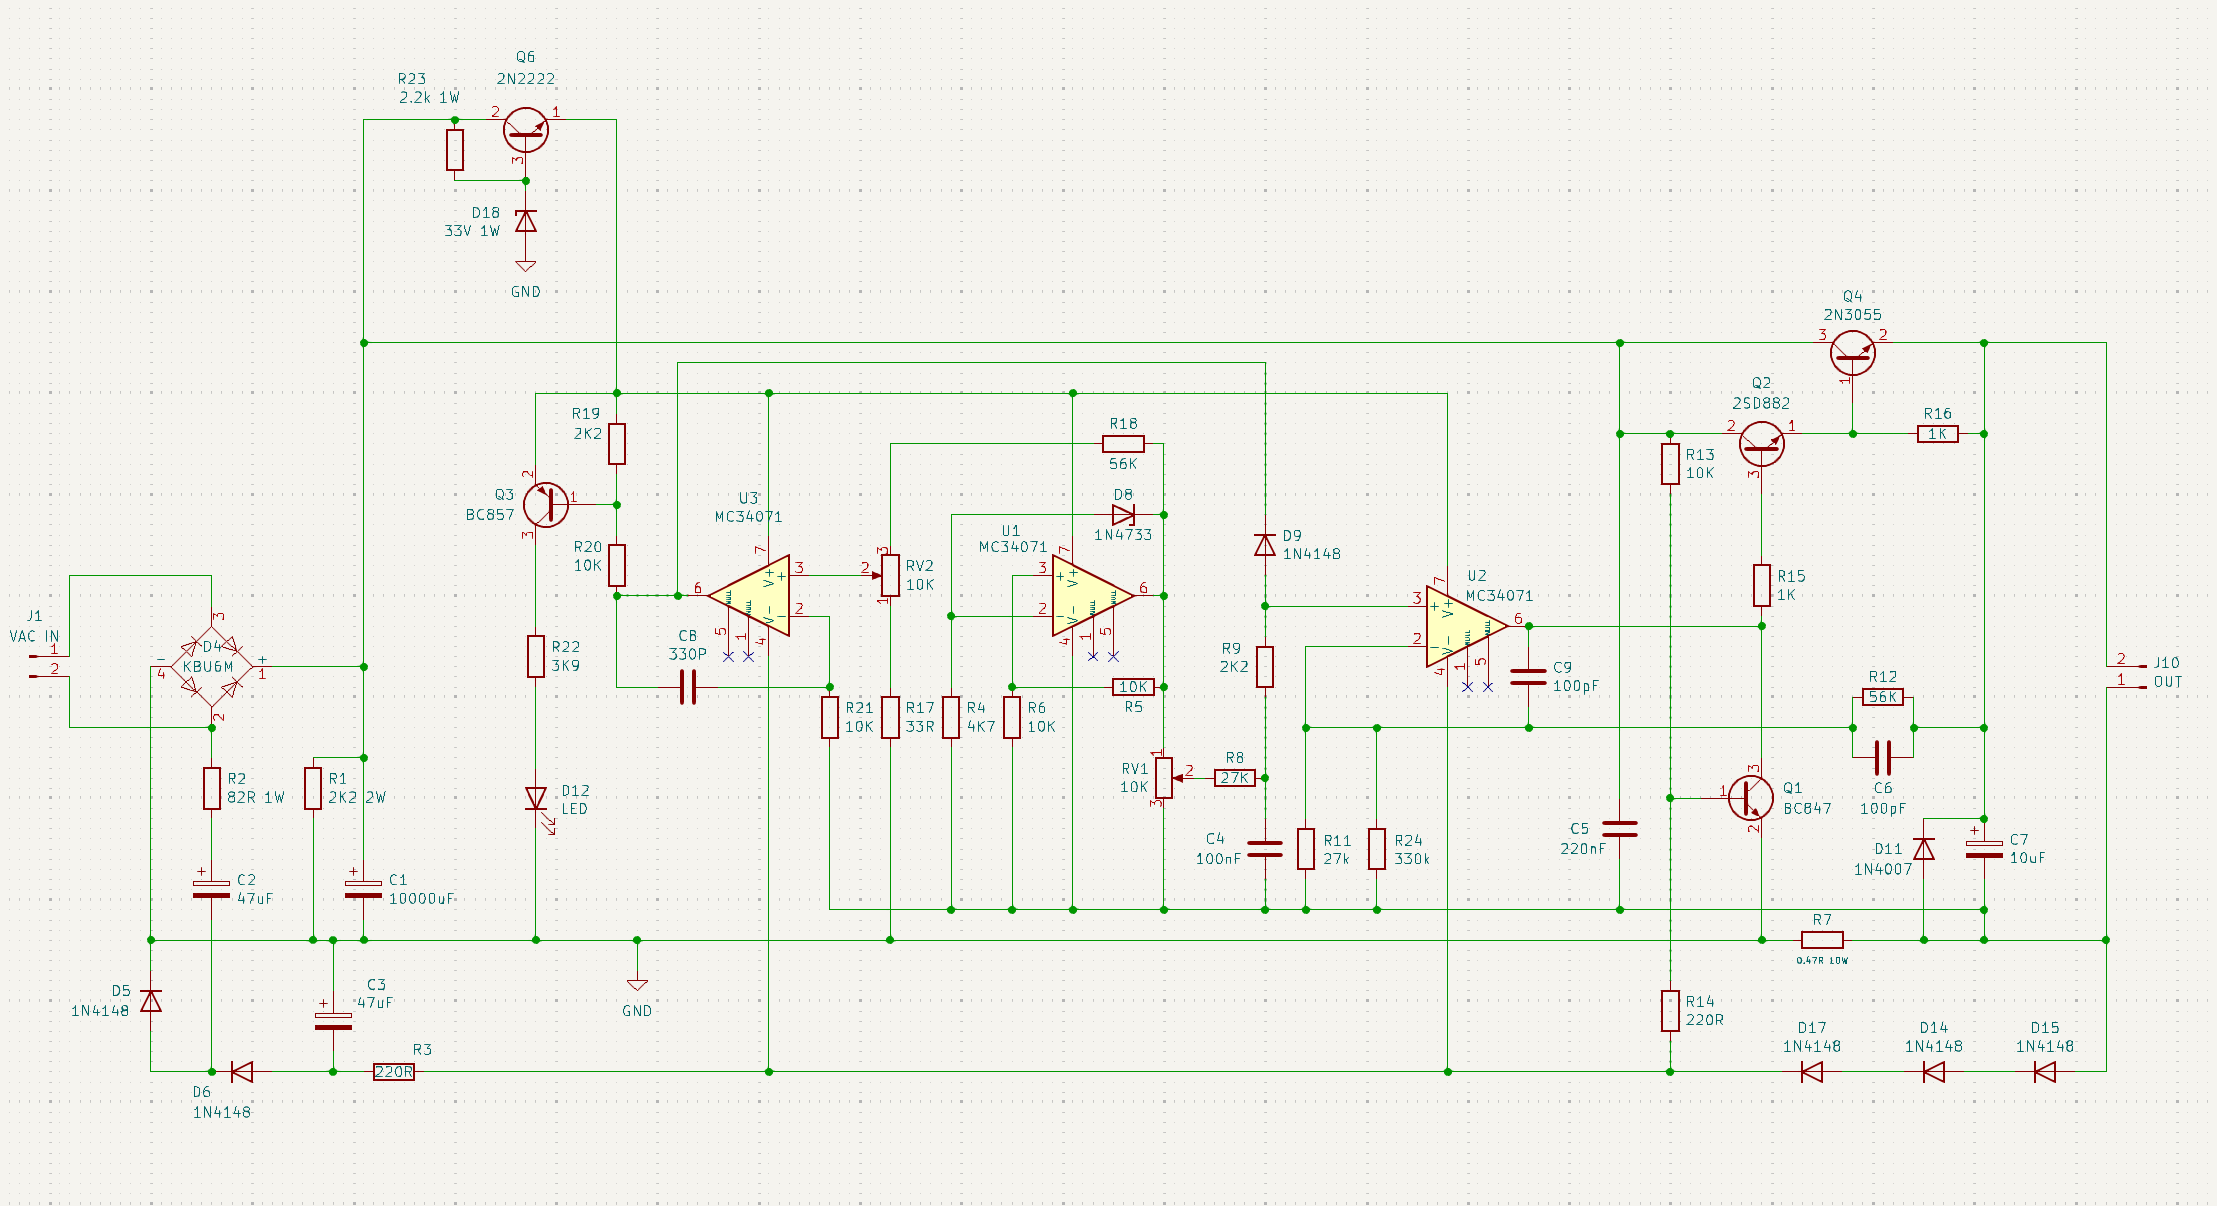Select the Q6 2N2222 transistor symbol
Image resolution: width=2217 pixels, height=1206 pixels.
[525, 129]
